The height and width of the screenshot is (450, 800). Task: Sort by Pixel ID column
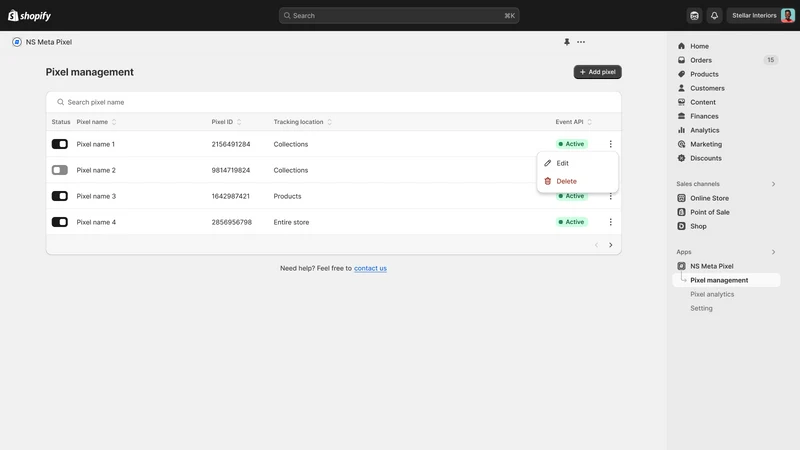(x=227, y=122)
